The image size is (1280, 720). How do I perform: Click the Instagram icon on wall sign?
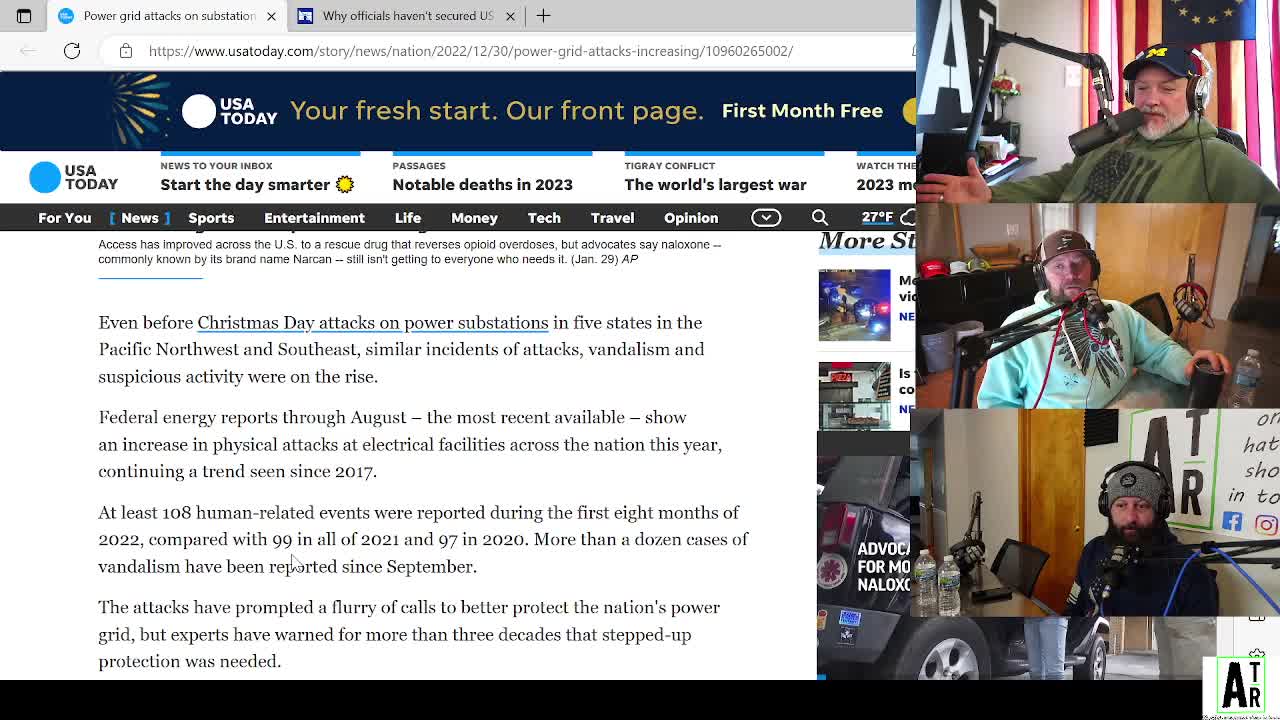pyautogui.click(x=1266, y=524)
